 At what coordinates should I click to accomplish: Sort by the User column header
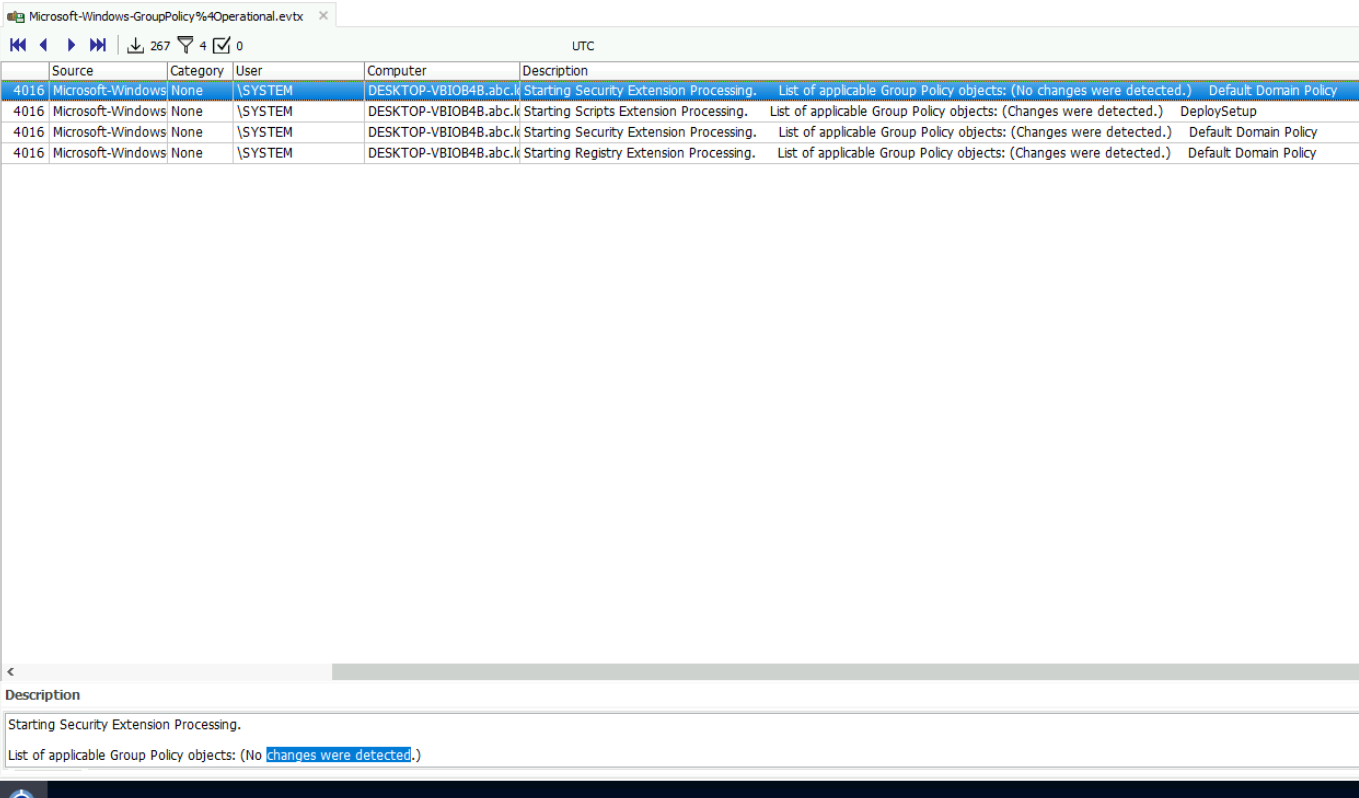click(298, 71)
